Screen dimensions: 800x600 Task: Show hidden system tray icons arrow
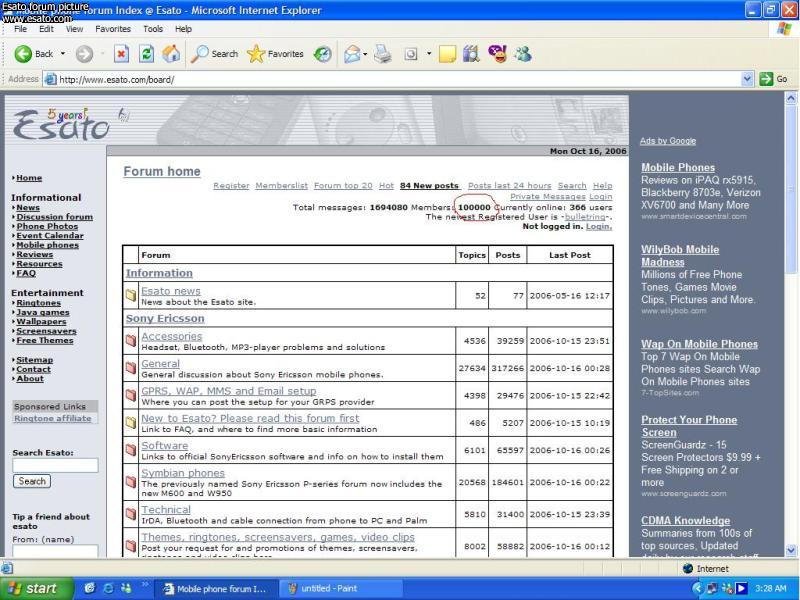(697, 589)
